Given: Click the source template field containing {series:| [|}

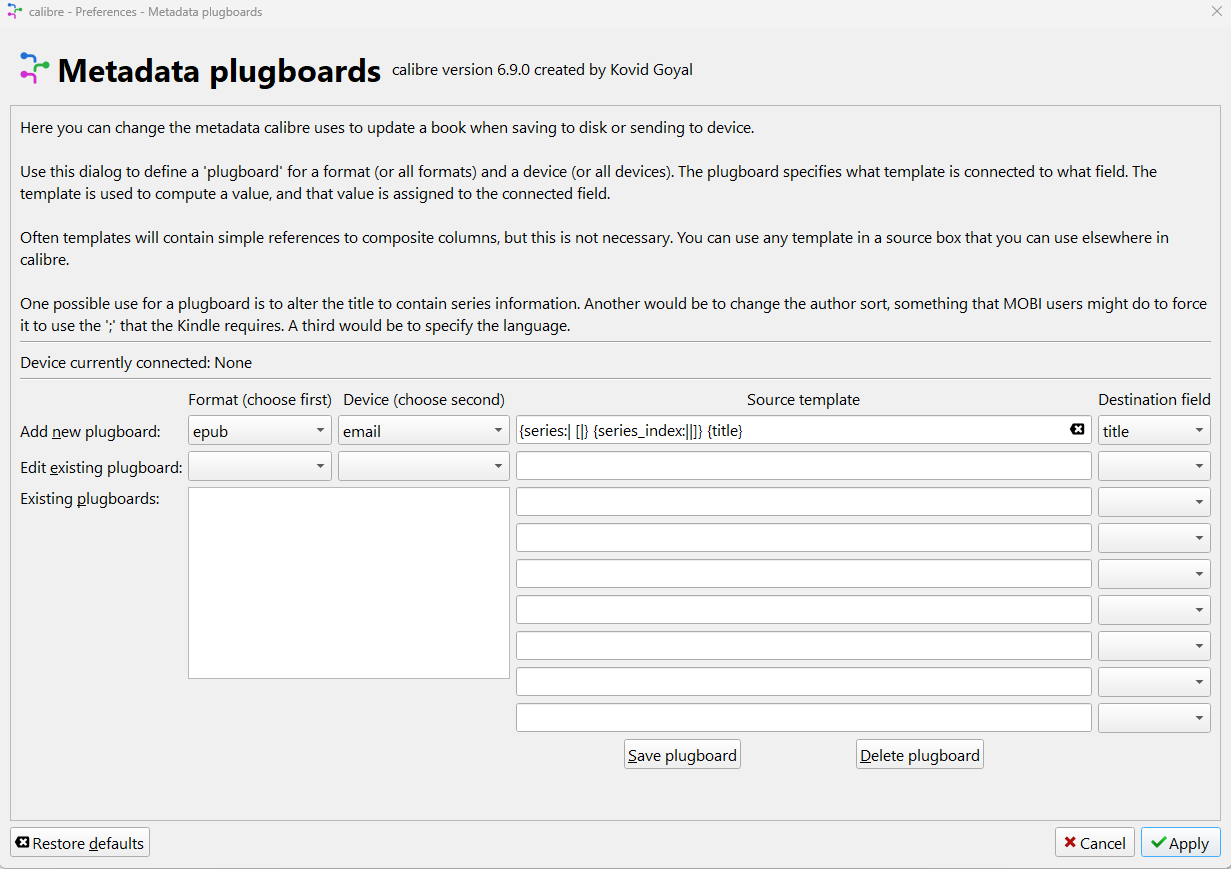Looking at the screenshot, I should pos(790,431).
